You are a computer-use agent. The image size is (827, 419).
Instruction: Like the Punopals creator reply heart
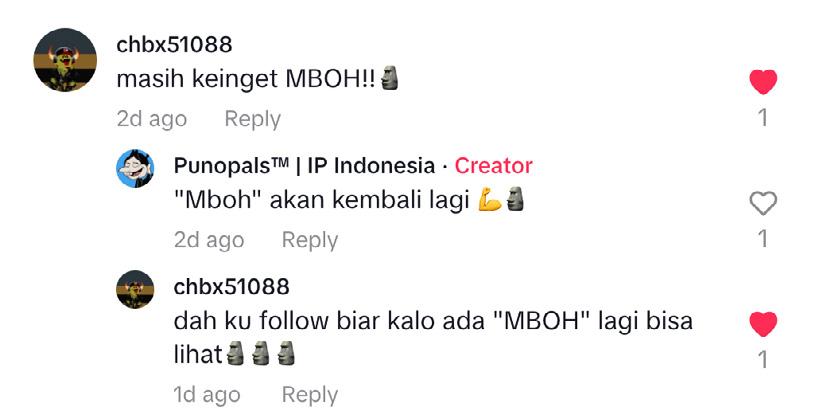[763, 203]
